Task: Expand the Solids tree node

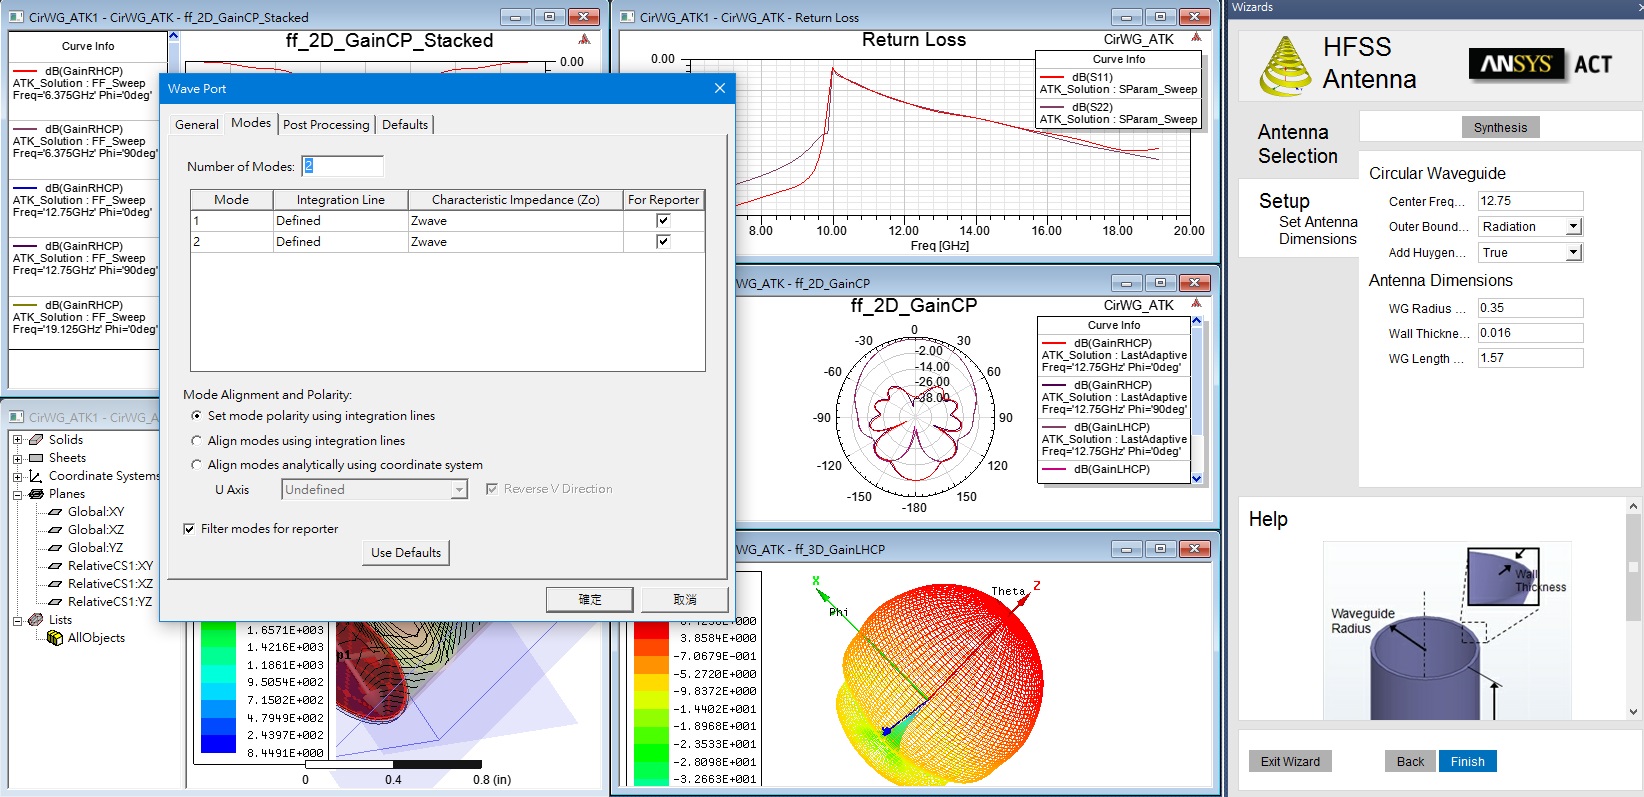Action: (17, 440)
